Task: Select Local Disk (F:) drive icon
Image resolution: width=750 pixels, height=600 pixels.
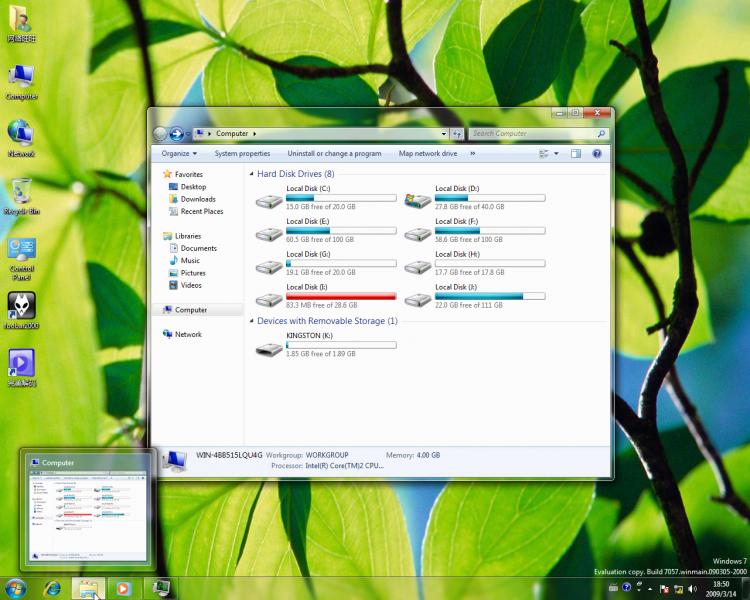Action: click(418, 234)
